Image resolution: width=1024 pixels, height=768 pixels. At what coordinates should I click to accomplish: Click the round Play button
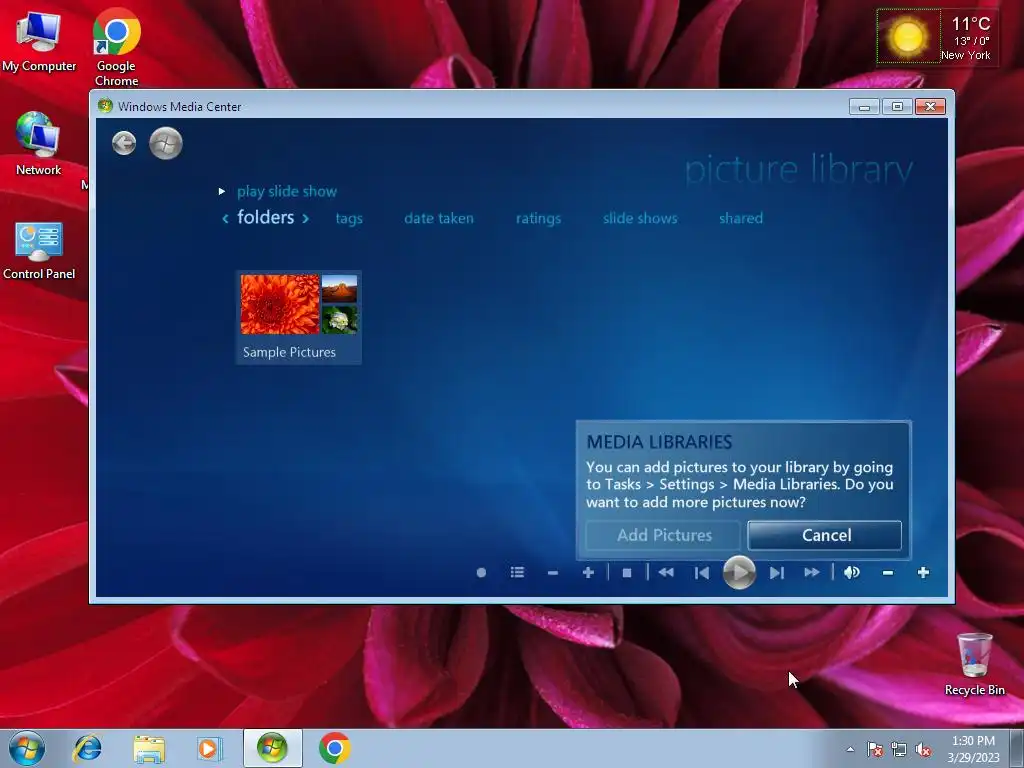(739, 573)
